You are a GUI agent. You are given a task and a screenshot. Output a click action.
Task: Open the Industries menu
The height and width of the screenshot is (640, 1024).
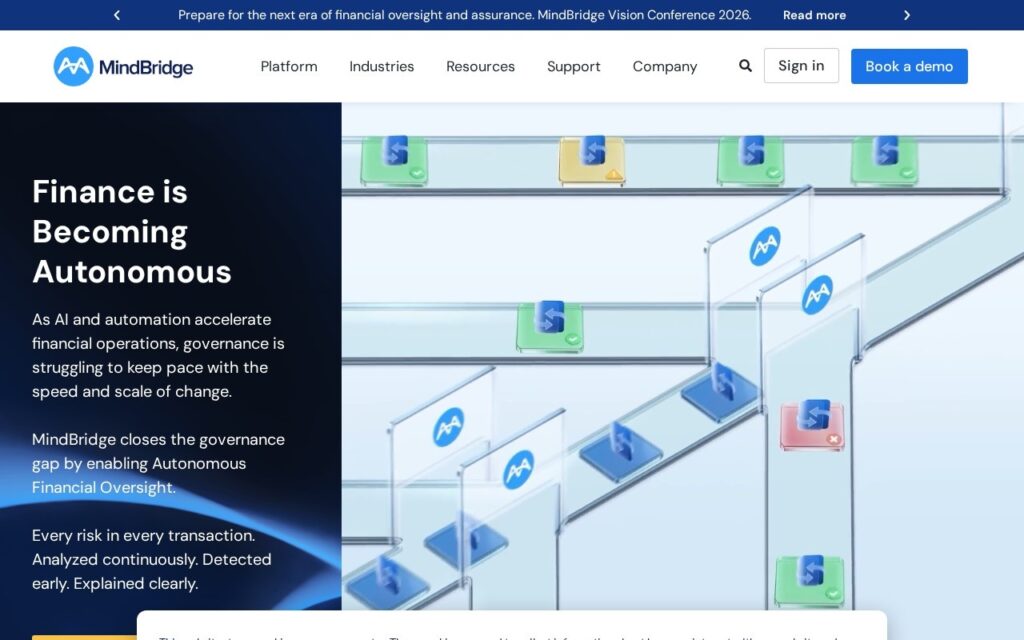pyautogui.click(x=381, y=67)
